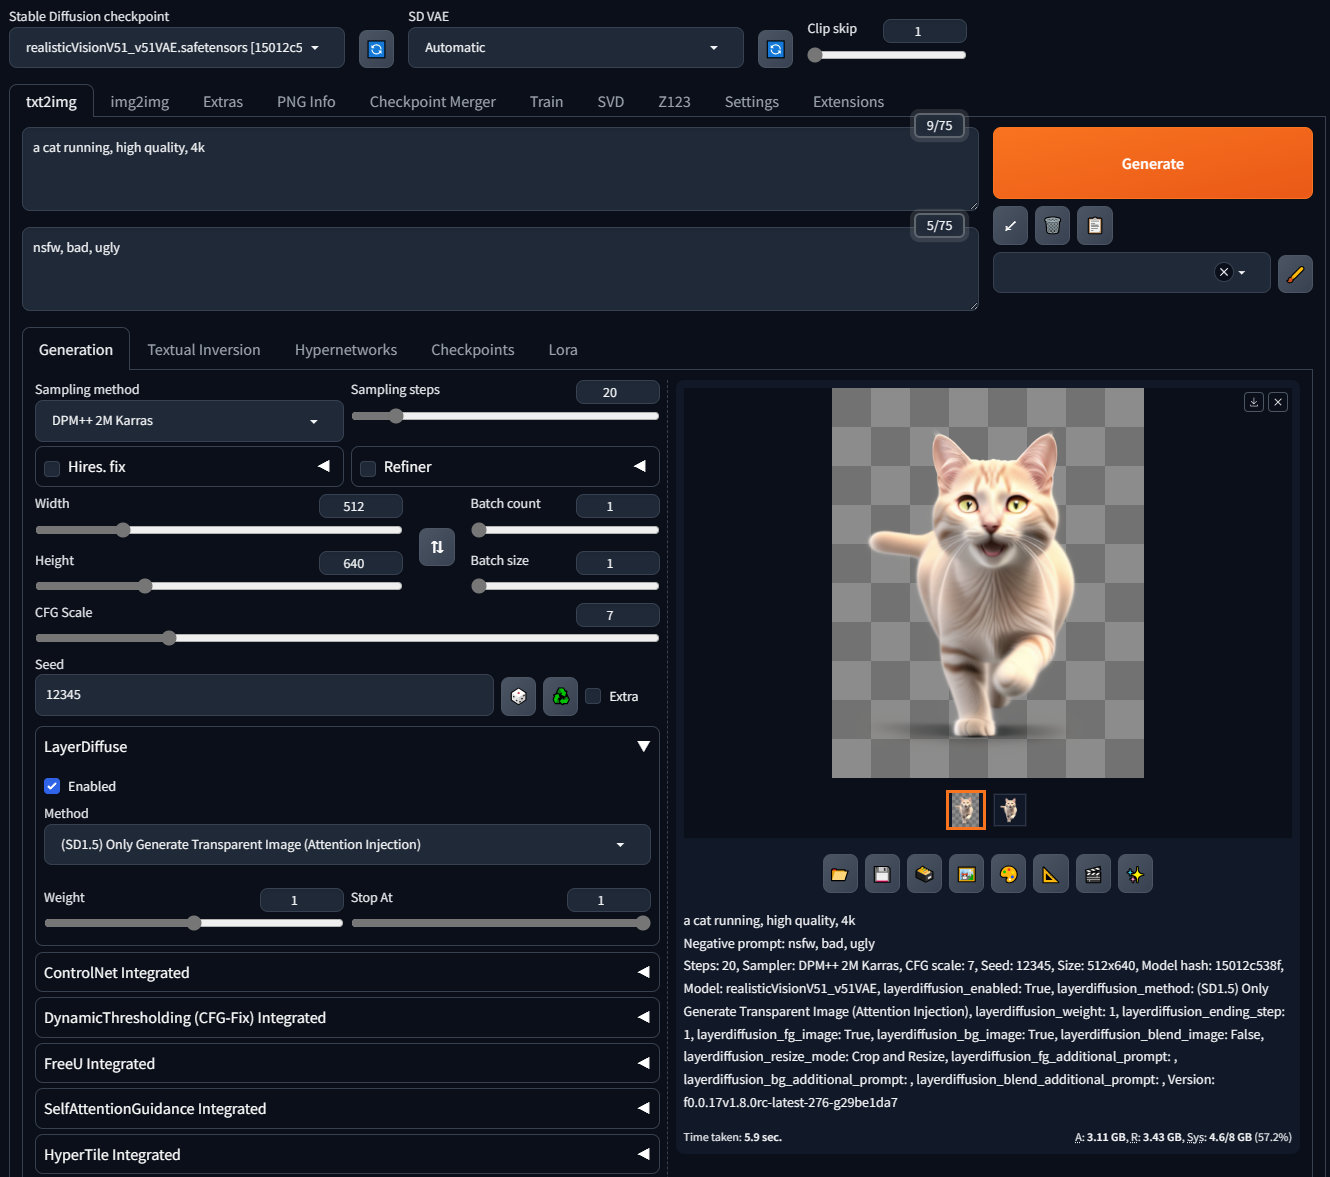Viewport: 1330px width, 1177px height.
Task: Open the styles dropdown arrow
Action: click(x=1242, y=273)
